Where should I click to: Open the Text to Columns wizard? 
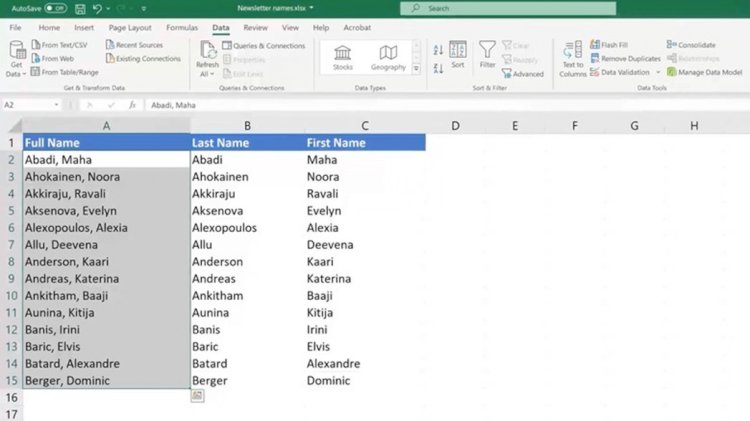coord(573,59)
